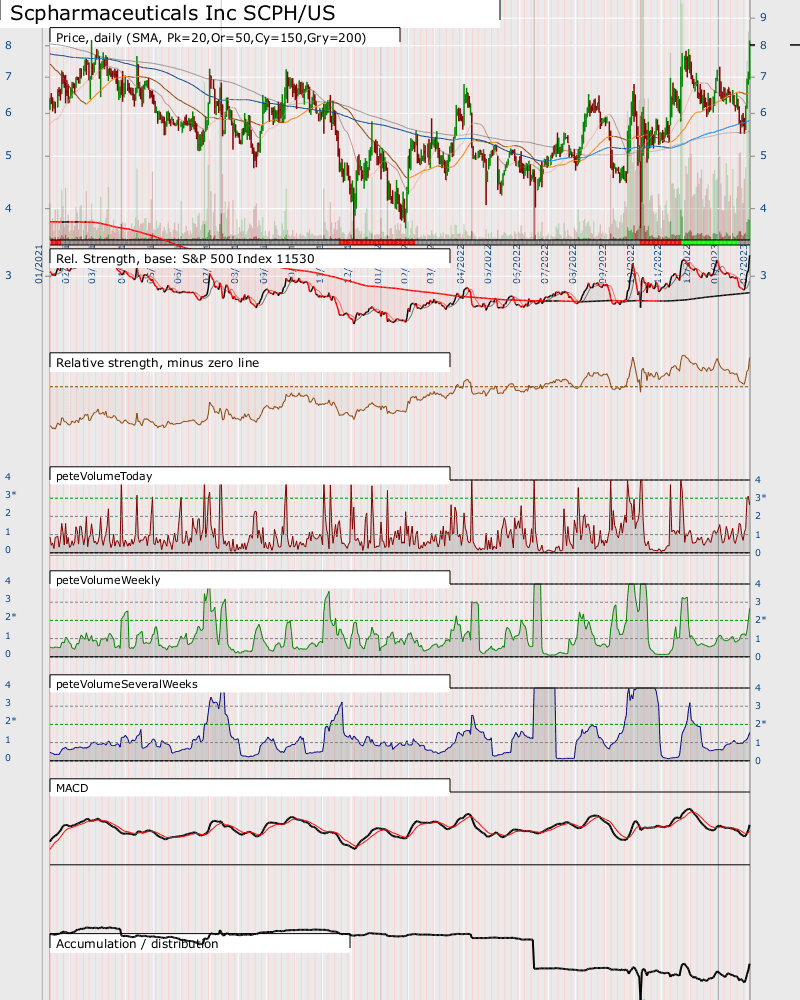Click the 8 on the left price axis
Viewport: 800px width, 1000px height.
8,45
